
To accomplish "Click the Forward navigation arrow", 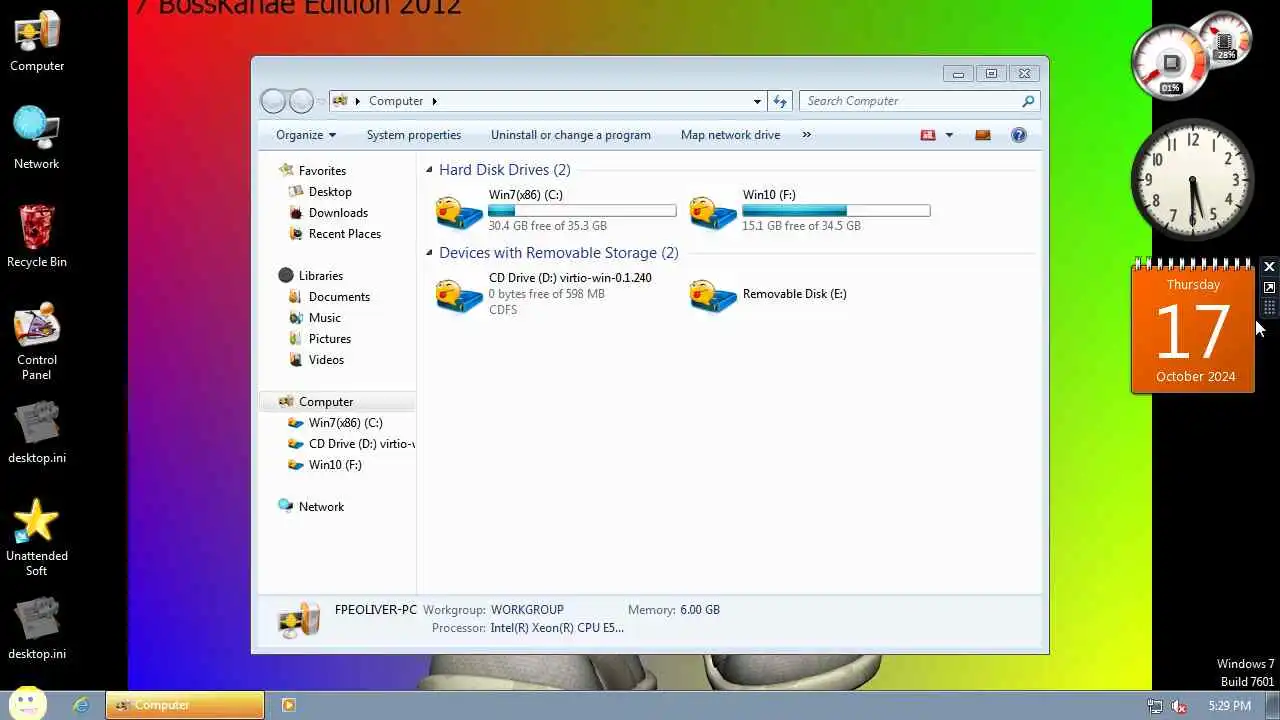I will 301,101.
